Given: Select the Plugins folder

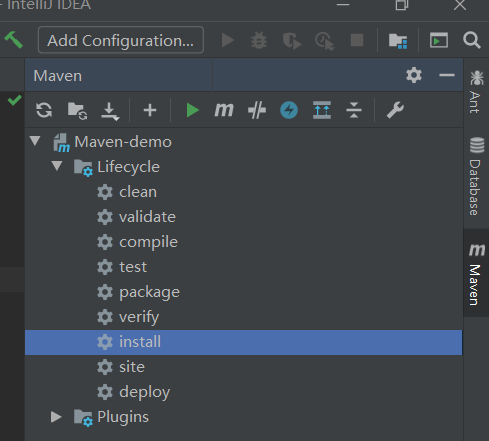Looking at the screenshot, I should tap(123, 417).
